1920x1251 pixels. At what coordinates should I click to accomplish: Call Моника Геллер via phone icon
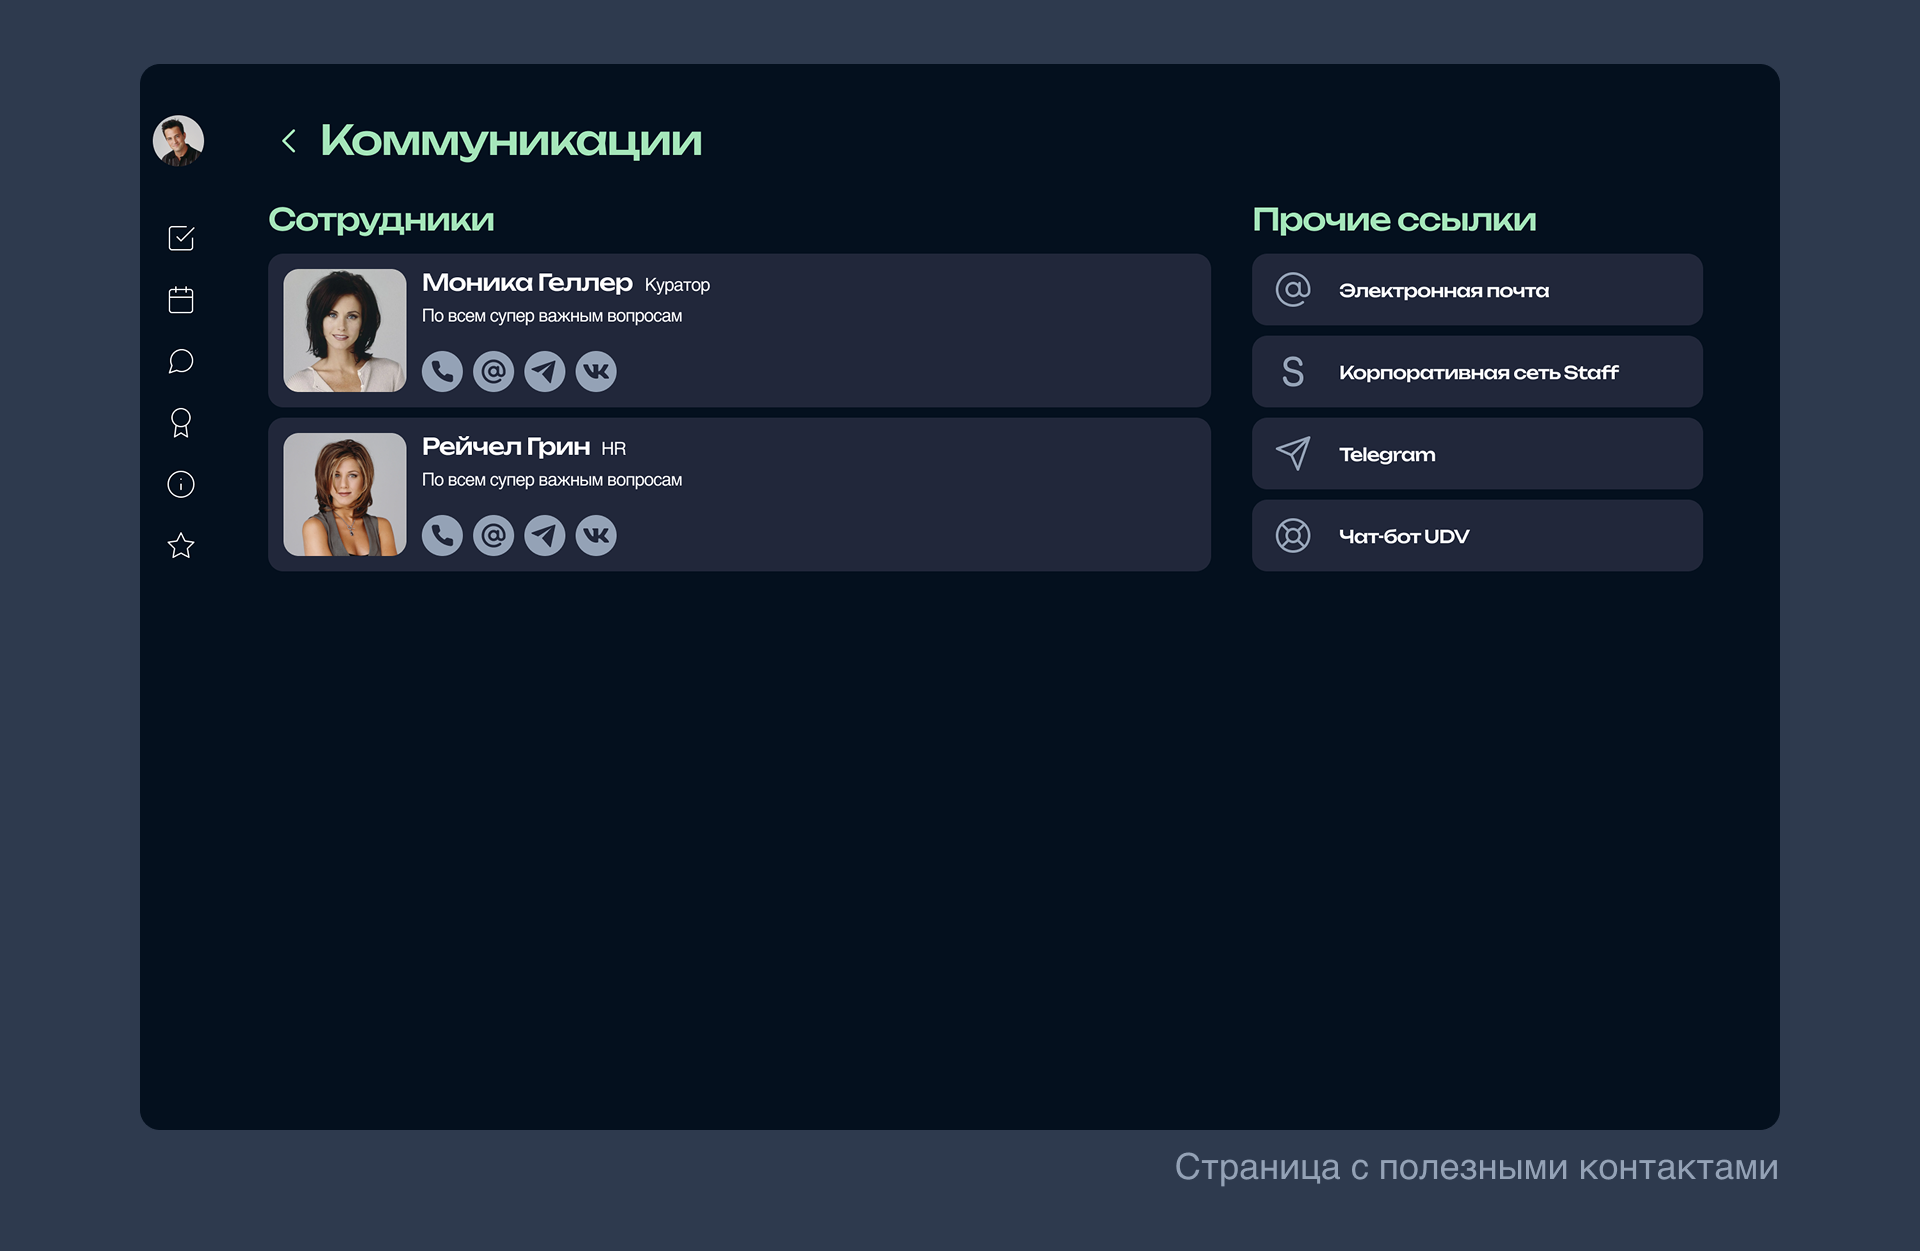[x=442, y=371]
